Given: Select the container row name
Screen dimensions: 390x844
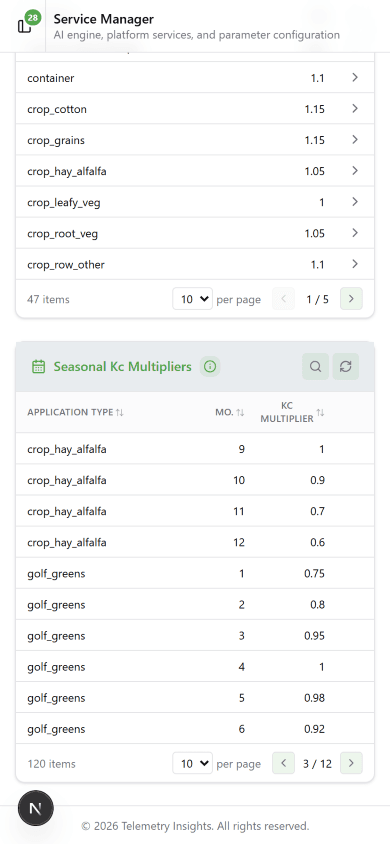Looking at the screenshot, I should pyautogui.click(x=51, y=78).
